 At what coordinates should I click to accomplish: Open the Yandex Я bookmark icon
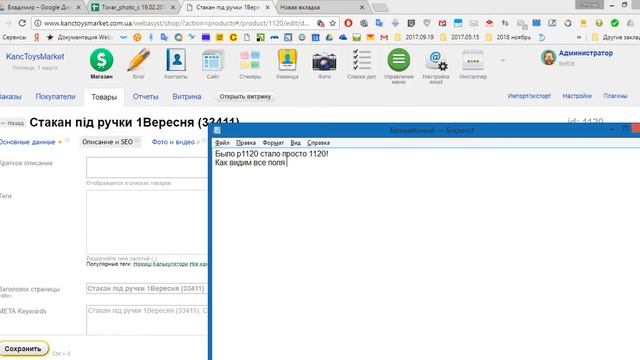[36, 37]
